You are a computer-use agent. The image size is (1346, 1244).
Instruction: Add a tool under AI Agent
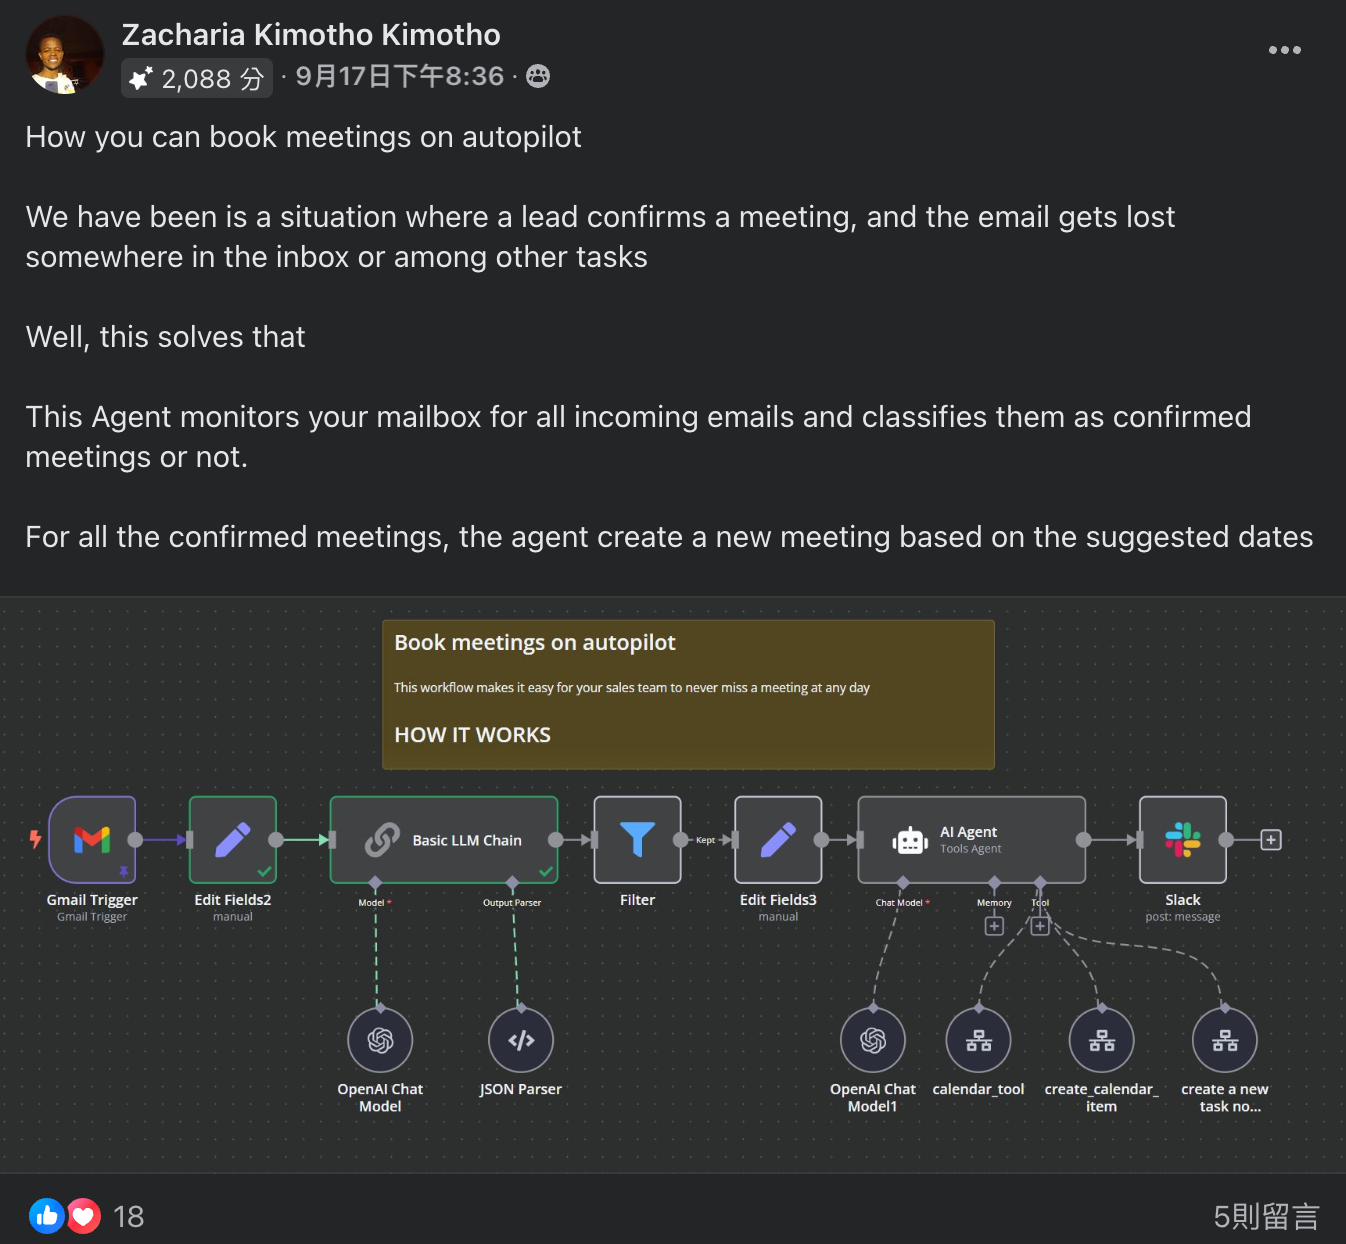click(x=1040, y=926)
